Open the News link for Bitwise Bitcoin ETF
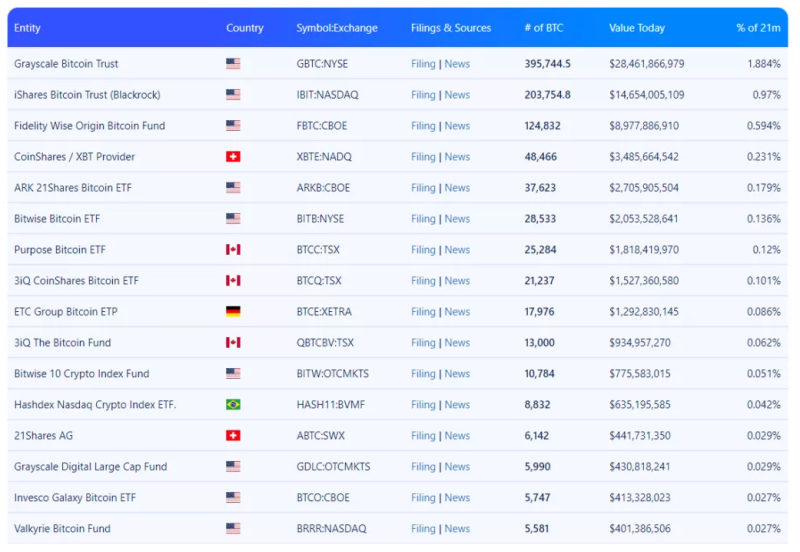 pos(457,219)
